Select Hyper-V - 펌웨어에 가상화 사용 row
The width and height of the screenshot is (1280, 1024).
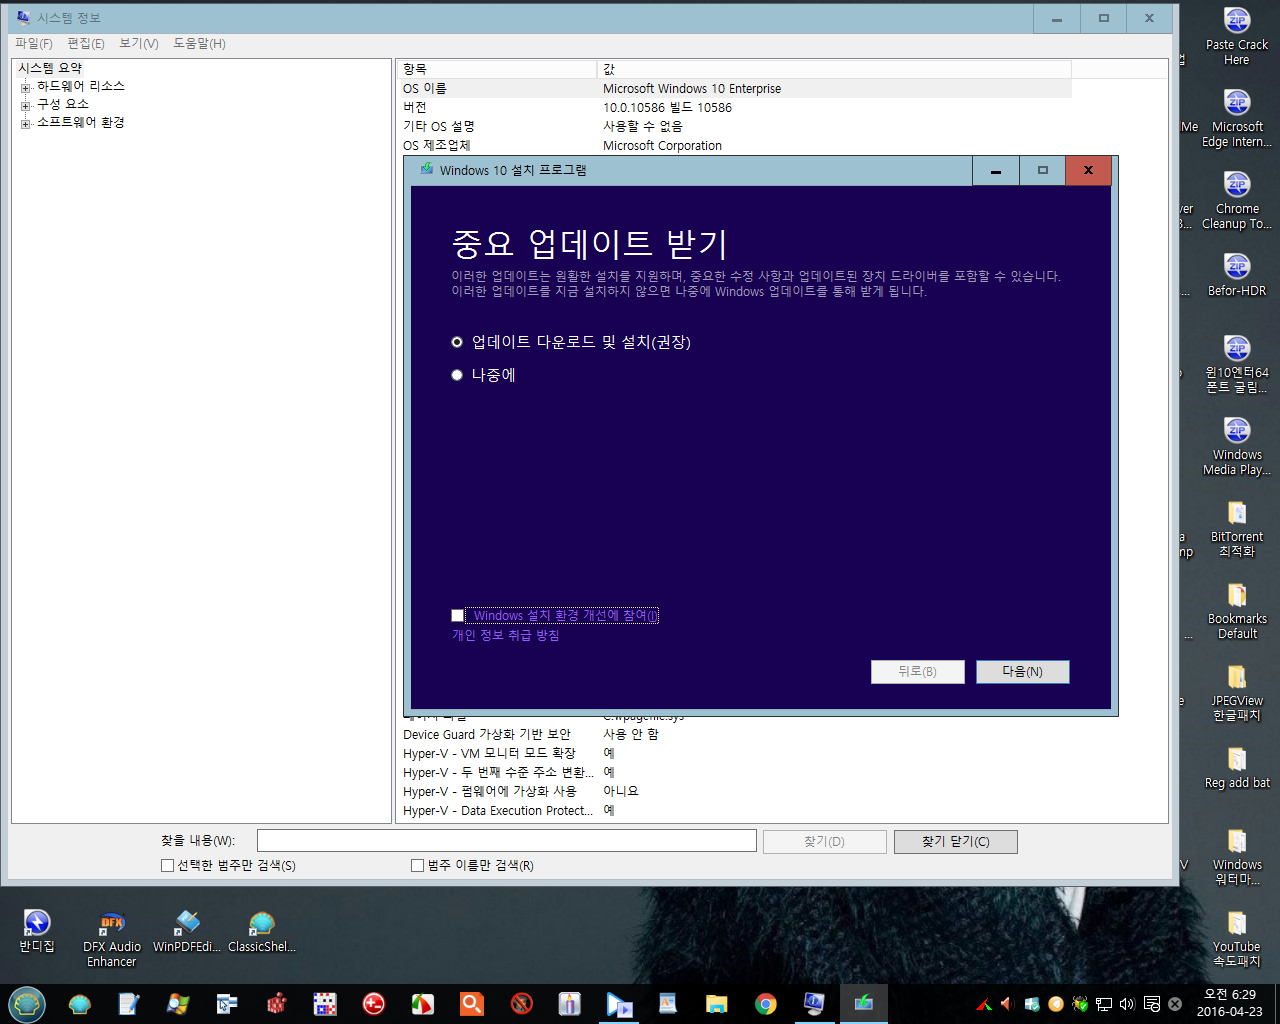735,792
